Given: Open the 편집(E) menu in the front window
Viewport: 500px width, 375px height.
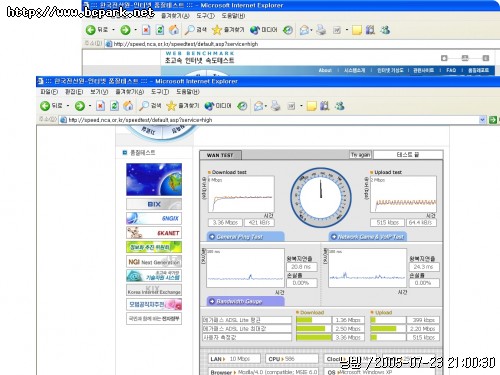Looking at the screenshot, I should coord(74,92).
